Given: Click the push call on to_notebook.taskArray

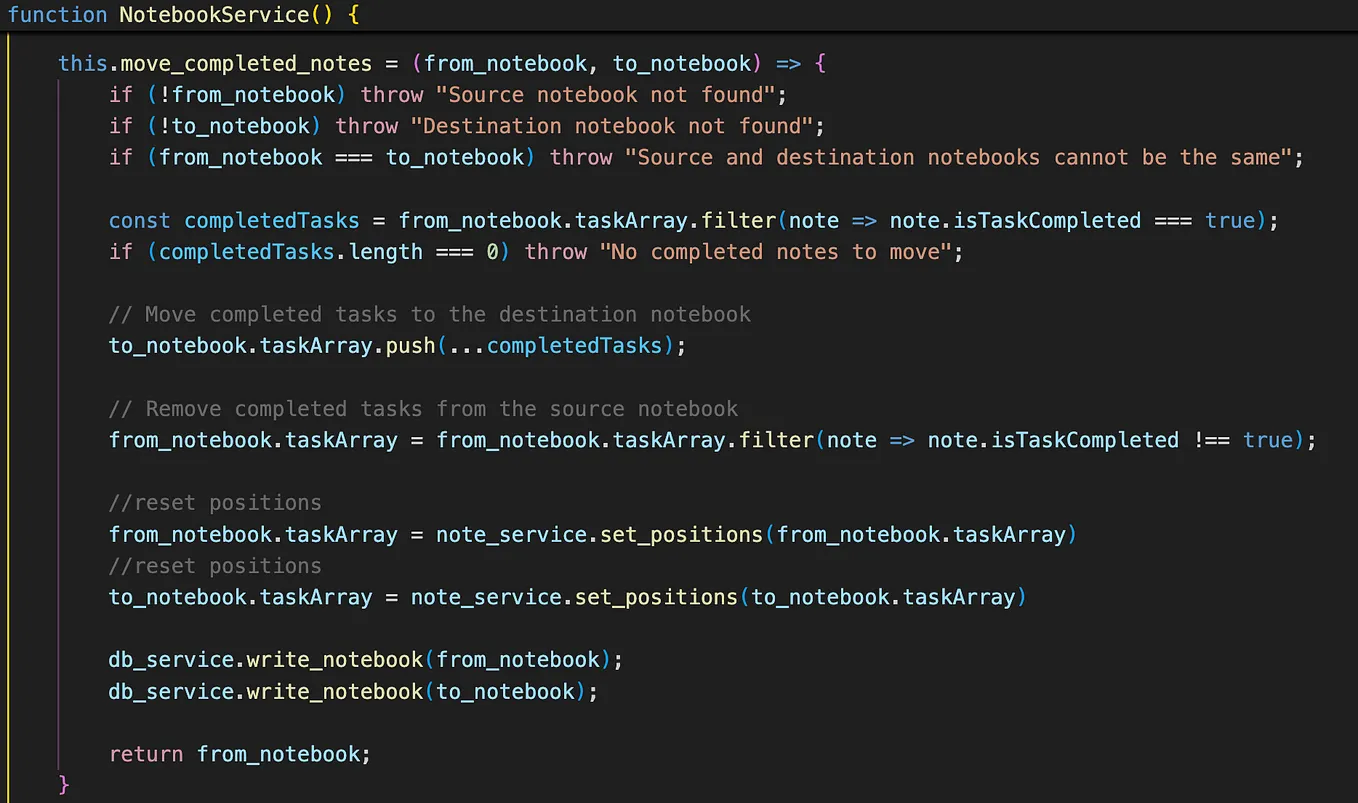Looking at the screenshot, I should click(410, 346).
